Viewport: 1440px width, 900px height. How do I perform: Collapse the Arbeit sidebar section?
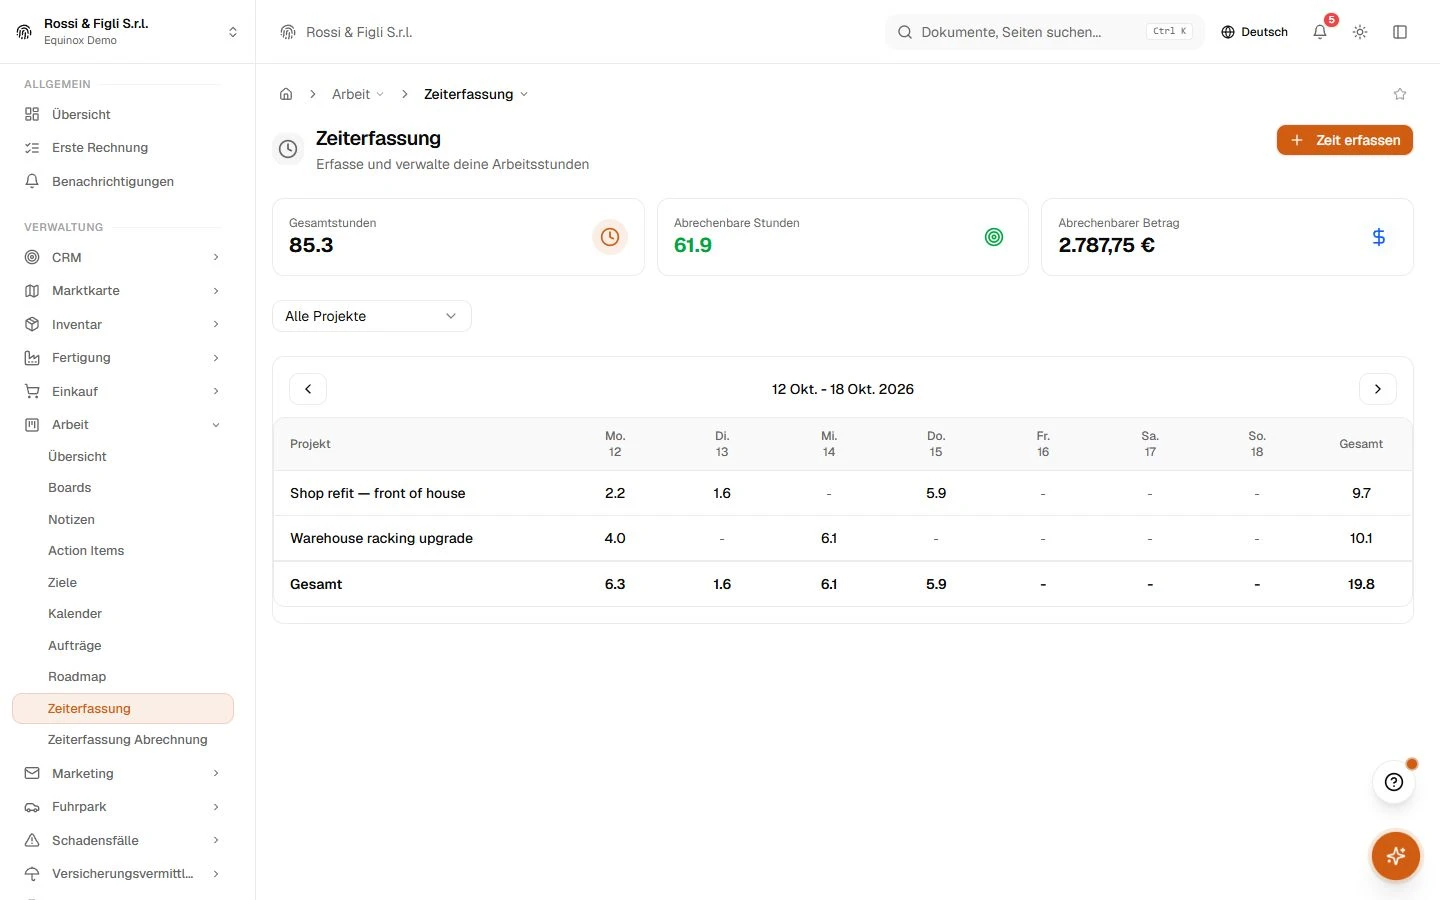coord(122,425)
